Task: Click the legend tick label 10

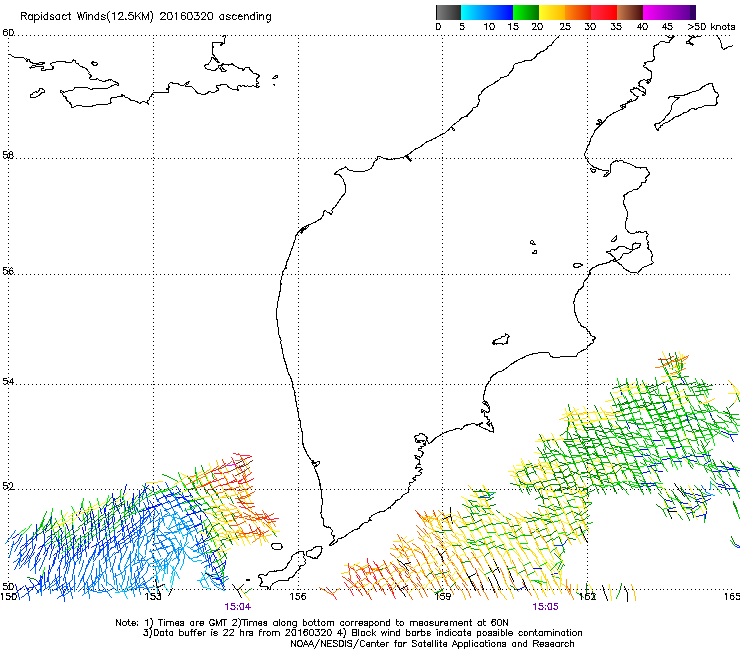Action: pyautogui.click(x=489, y=27)
